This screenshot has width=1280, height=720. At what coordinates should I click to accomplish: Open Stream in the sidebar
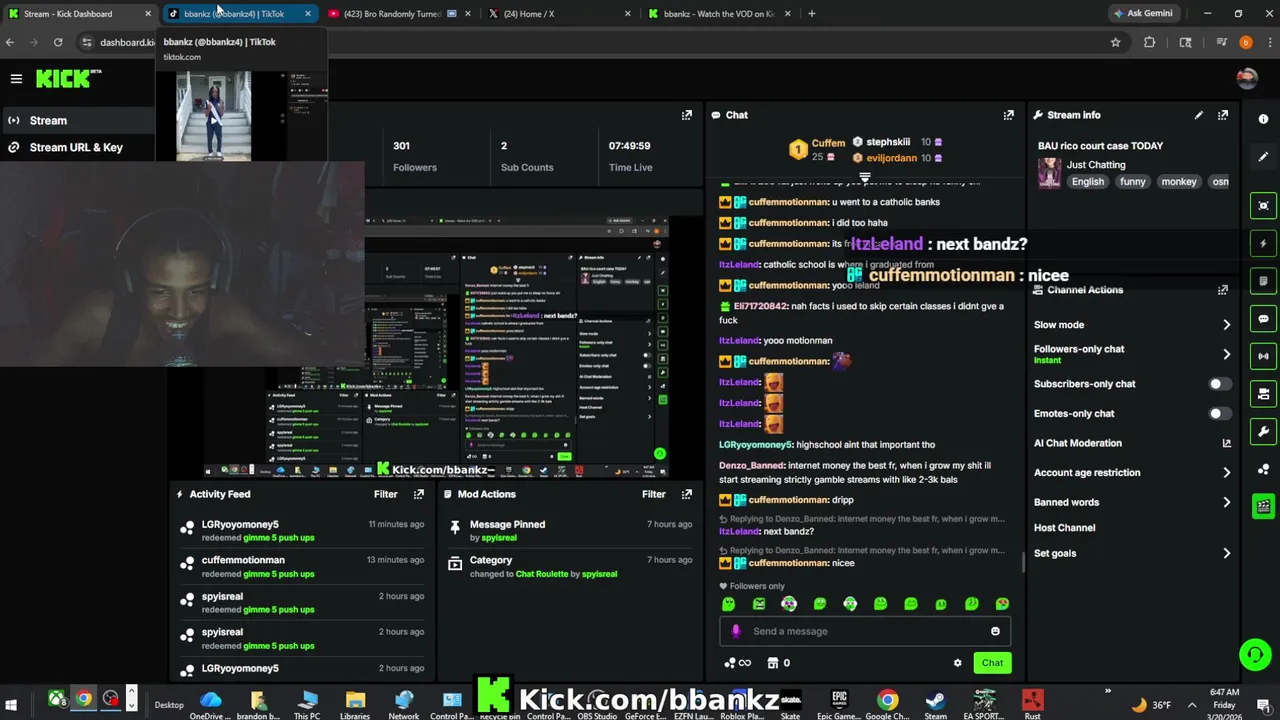tap(77, 120)
